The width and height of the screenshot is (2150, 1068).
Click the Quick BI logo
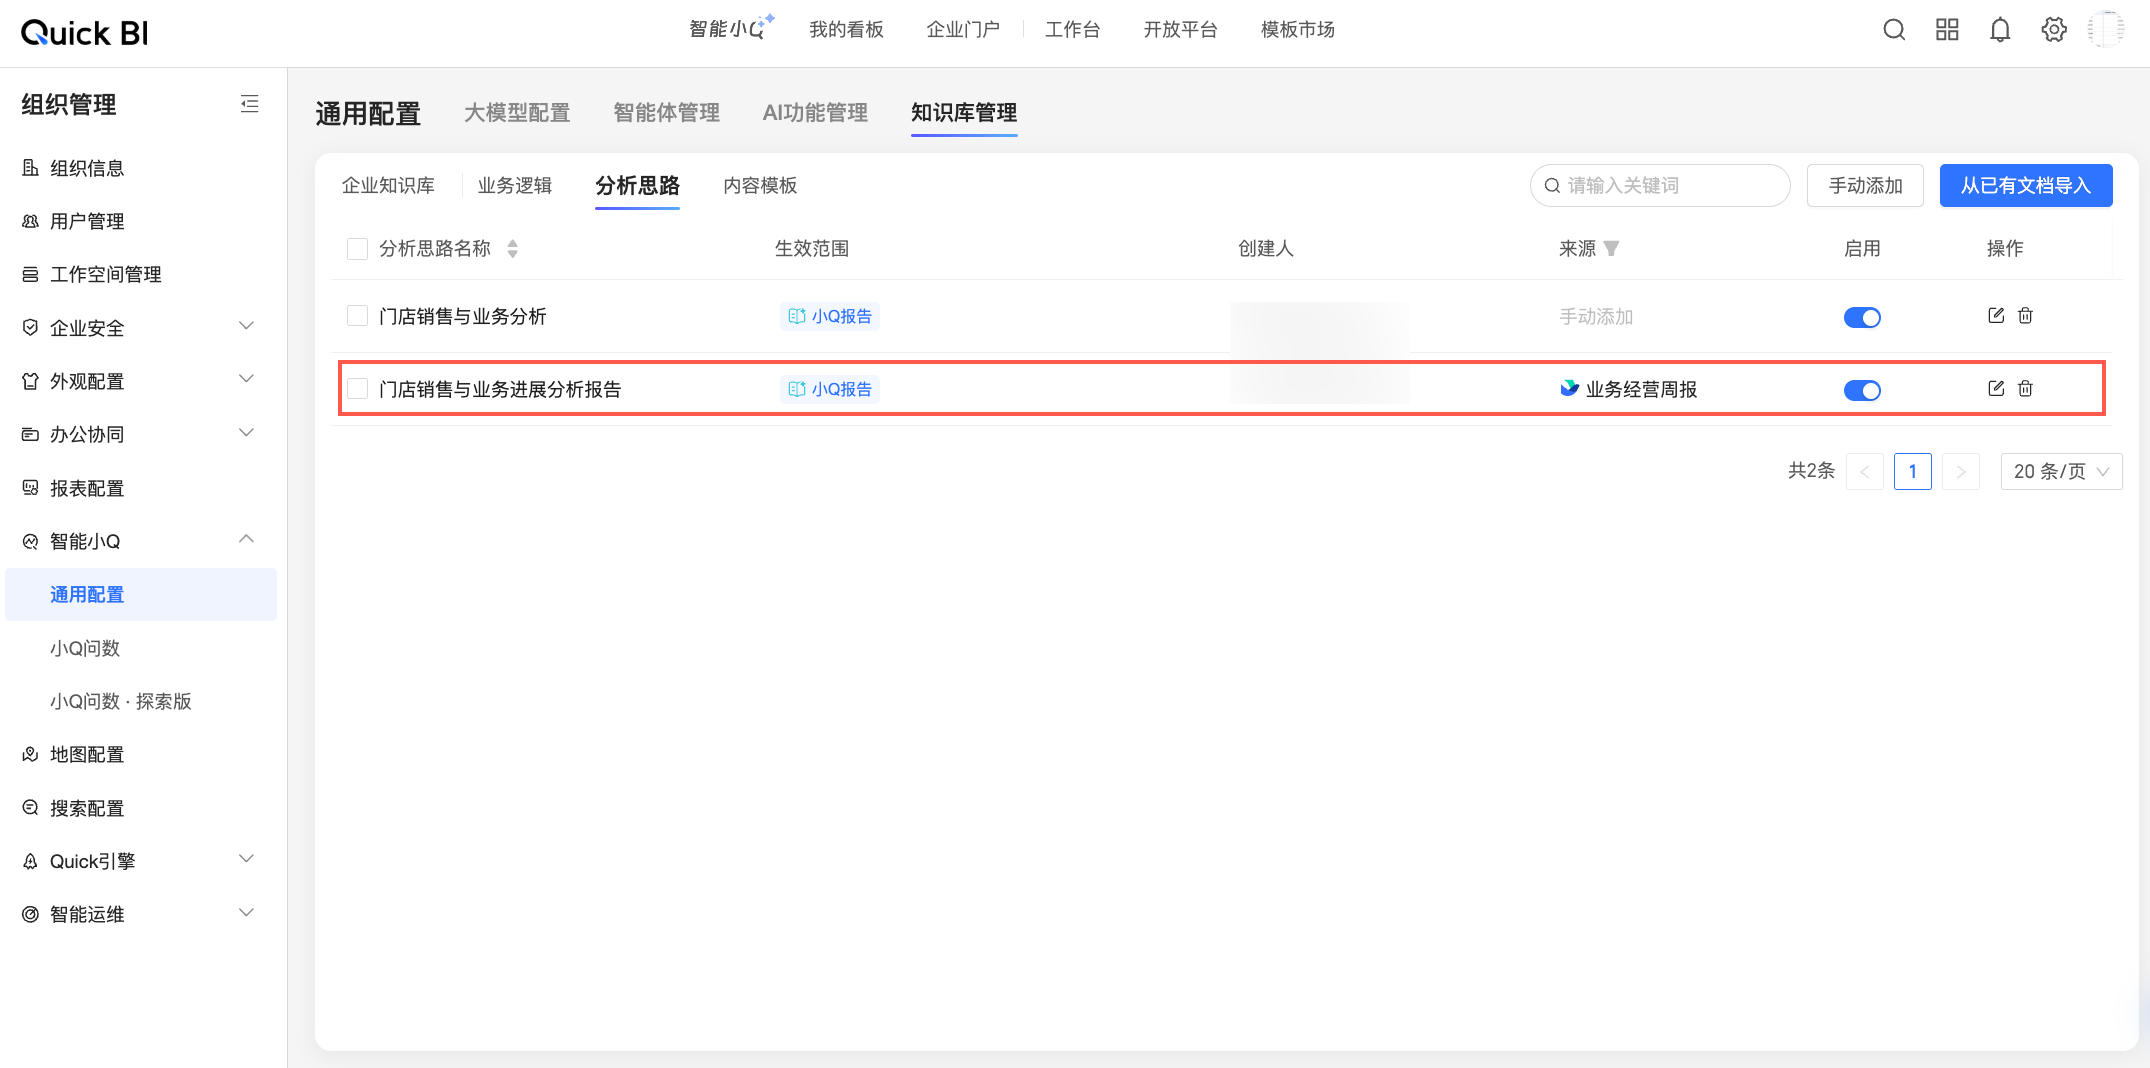(85, 33)
